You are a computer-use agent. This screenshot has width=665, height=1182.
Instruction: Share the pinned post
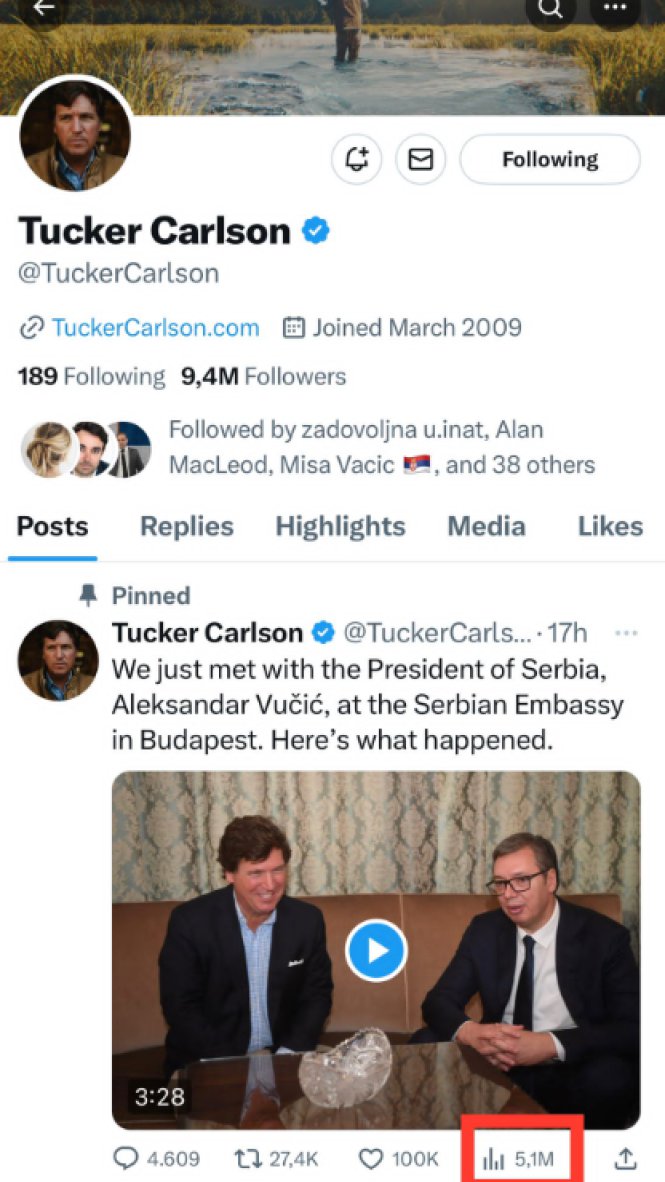click(625, 1159)
